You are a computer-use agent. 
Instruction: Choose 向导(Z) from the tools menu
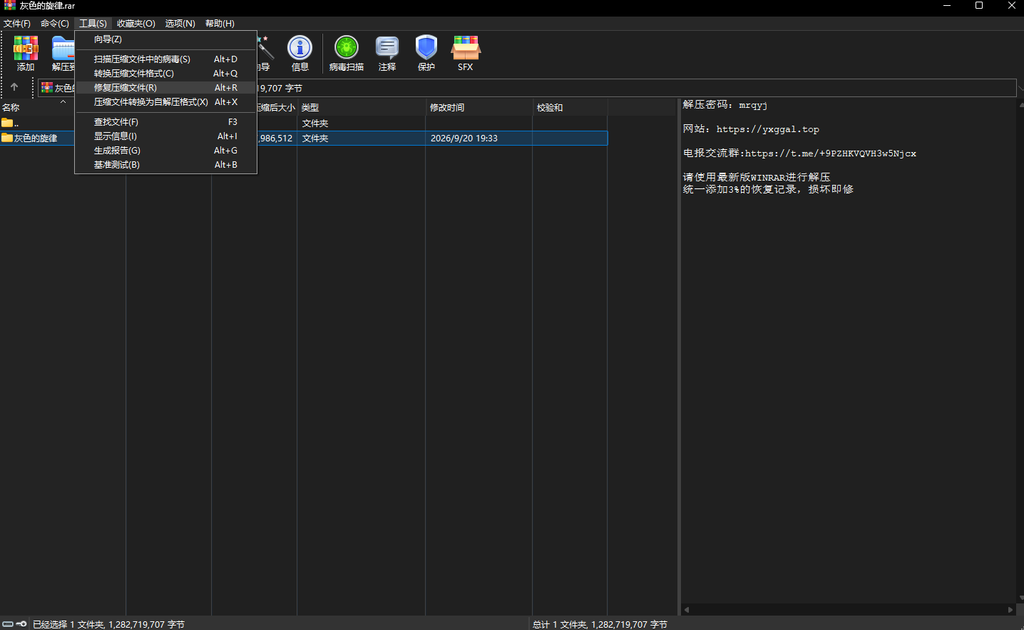[166, 39]
